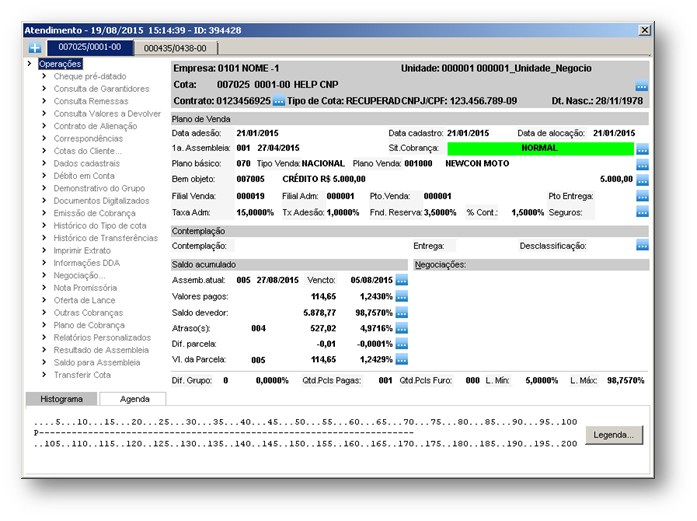Open the Histograma tab

(x=61, y=399)
